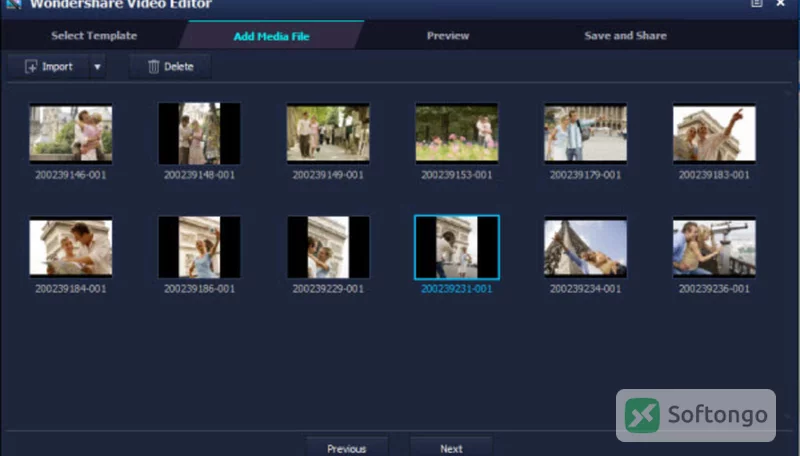Click the file name text 200239229-001

point(328,289)
